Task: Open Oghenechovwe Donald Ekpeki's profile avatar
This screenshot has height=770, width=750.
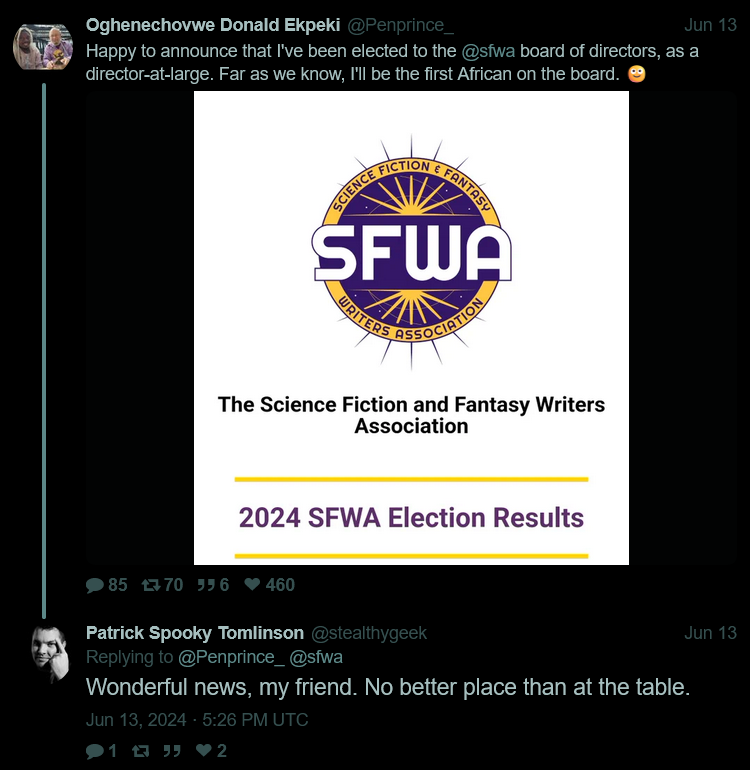Action: (x=43, y=46)
